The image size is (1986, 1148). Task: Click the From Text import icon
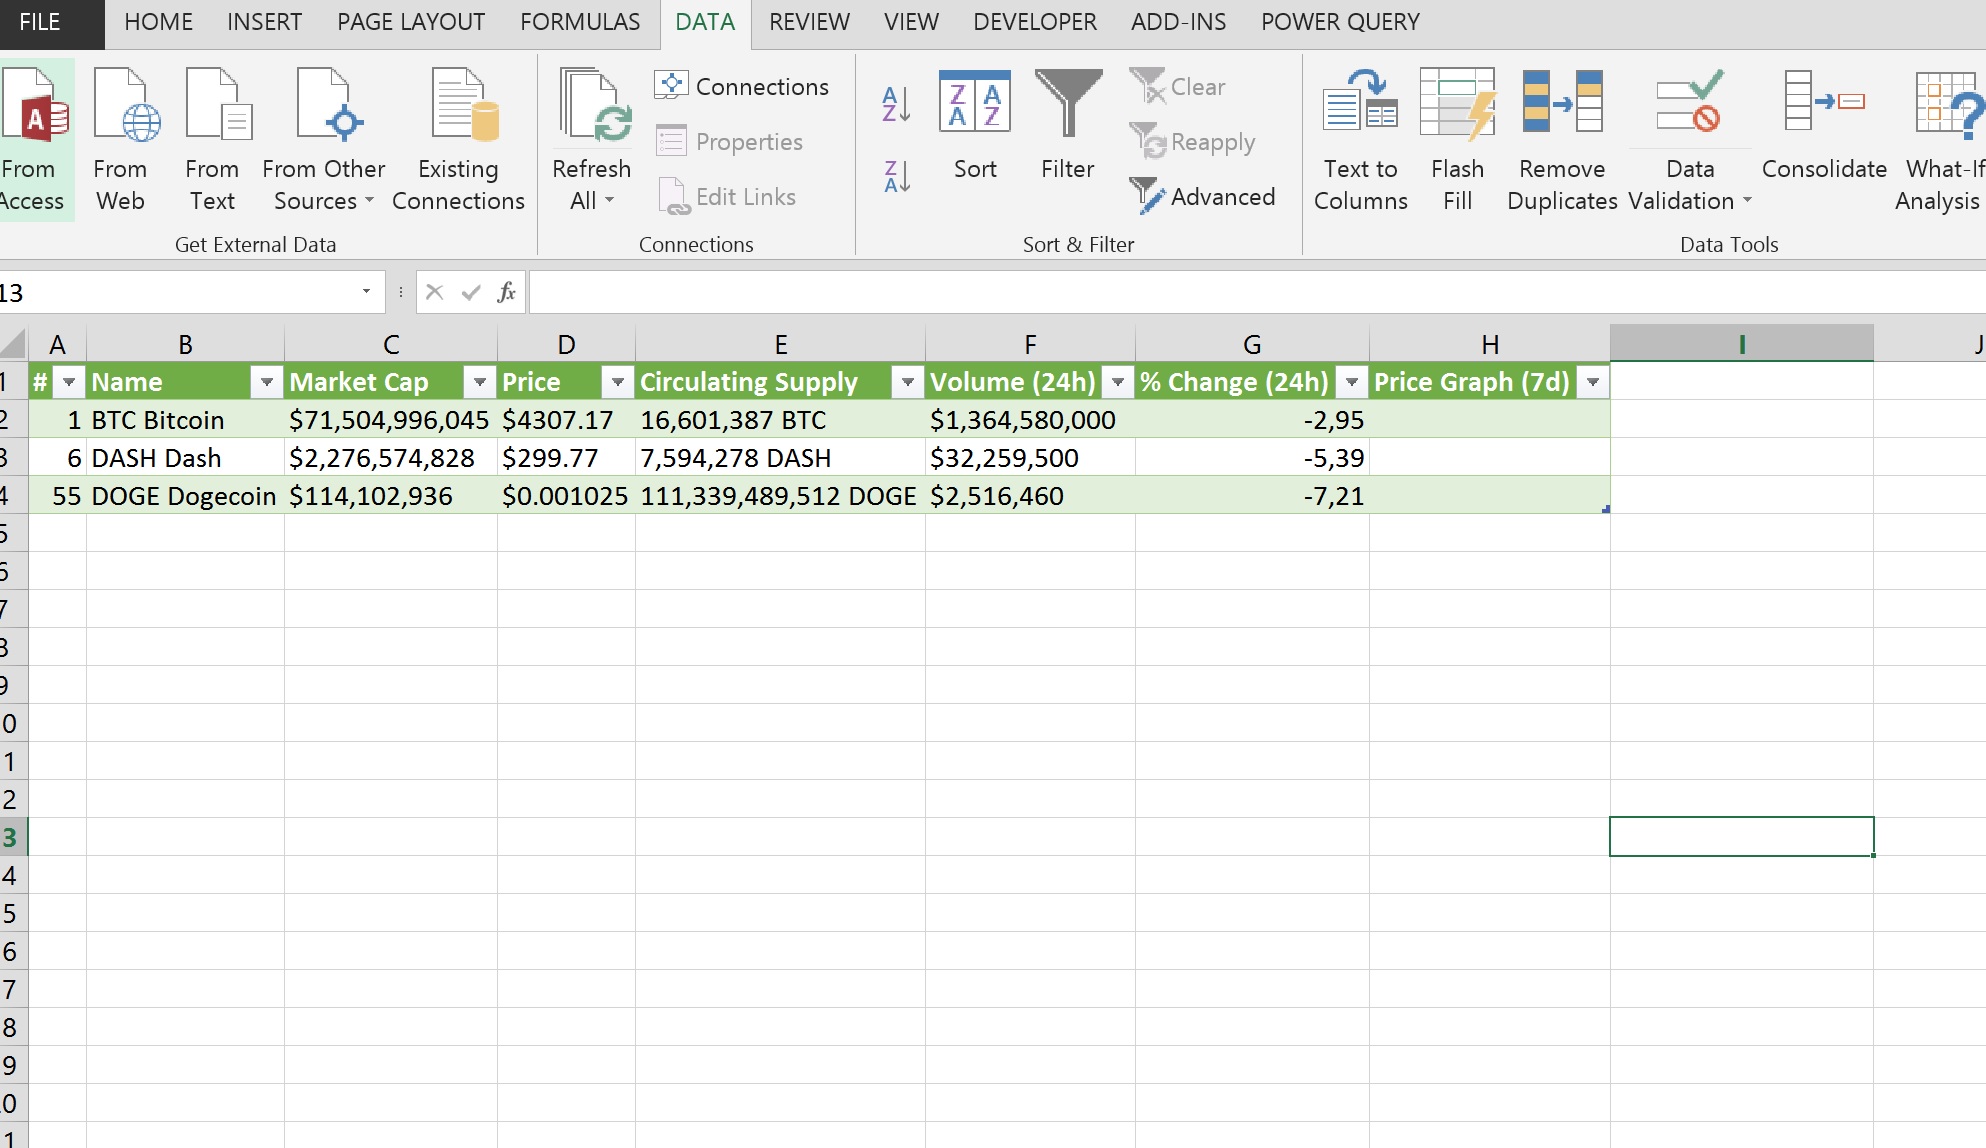(x=218, y=105)
